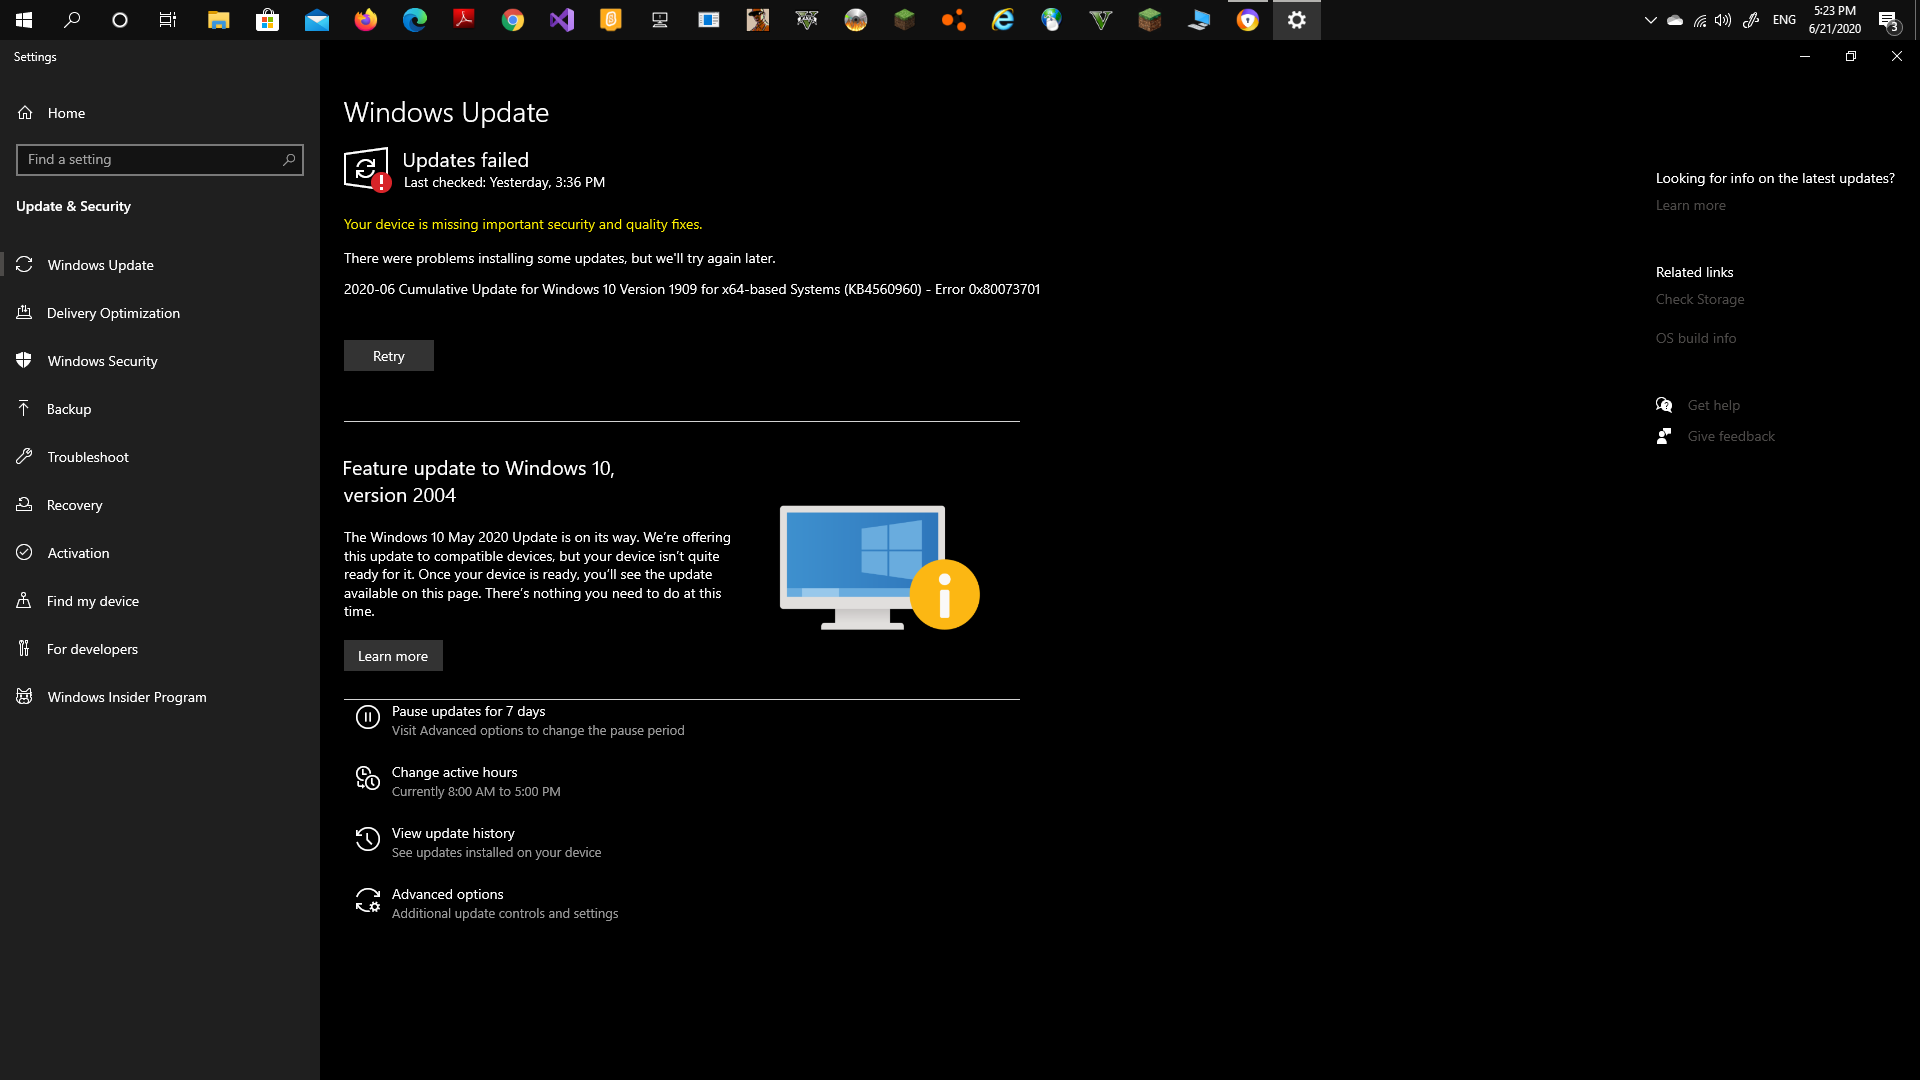Screen dimensions: 1920x1080
Task: Open View update history
Action: 453,833
